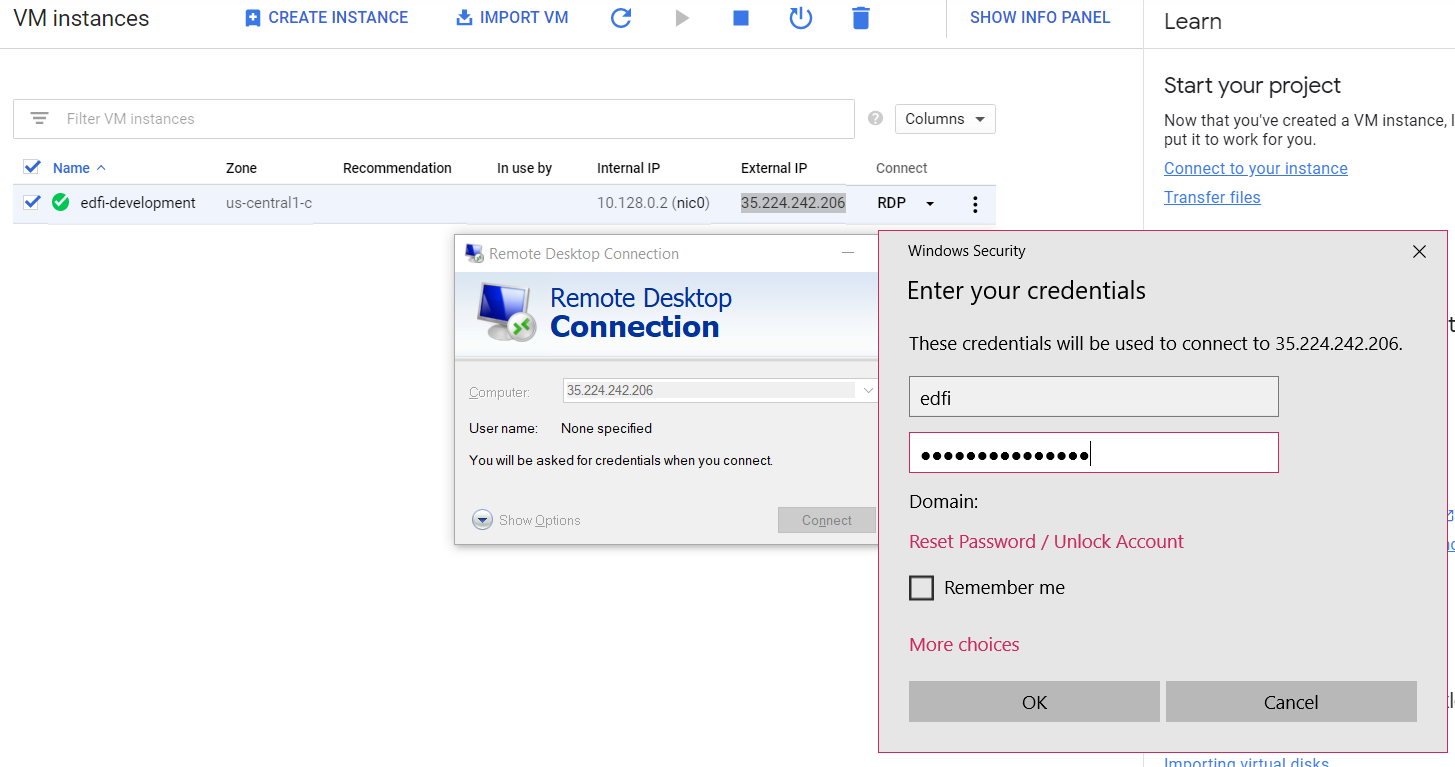
Task: Click the Internal IP 10.128.0.2 cell
Action: [653, 203]
